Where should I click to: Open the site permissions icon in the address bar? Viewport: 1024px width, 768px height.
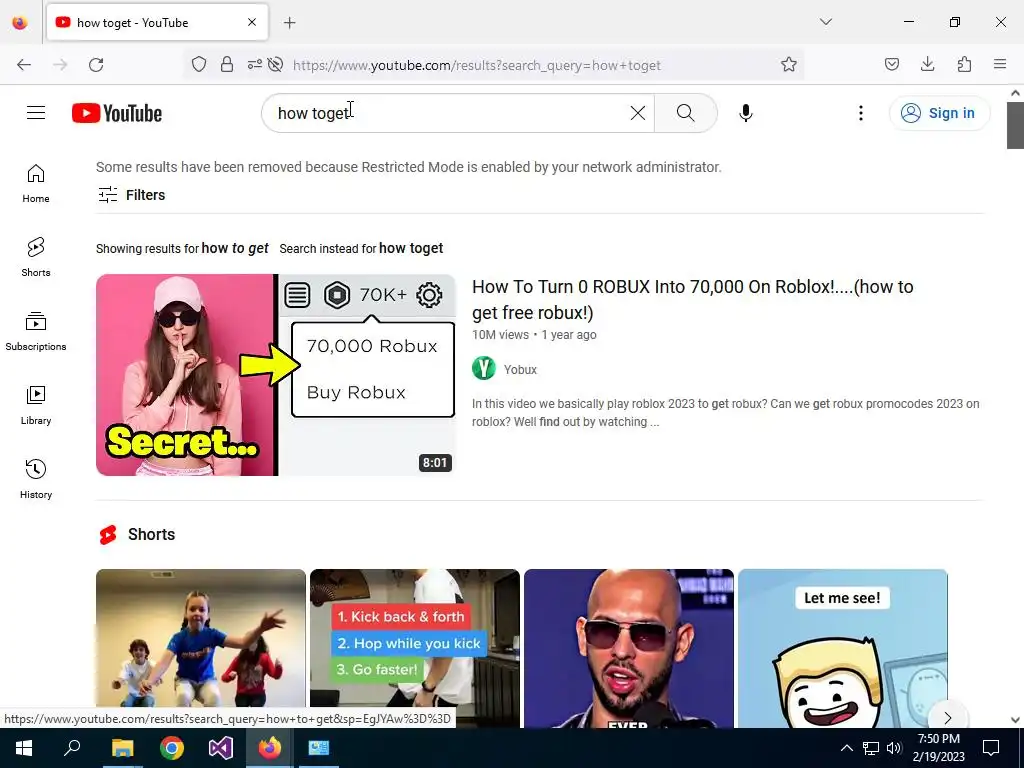(254, 64)
